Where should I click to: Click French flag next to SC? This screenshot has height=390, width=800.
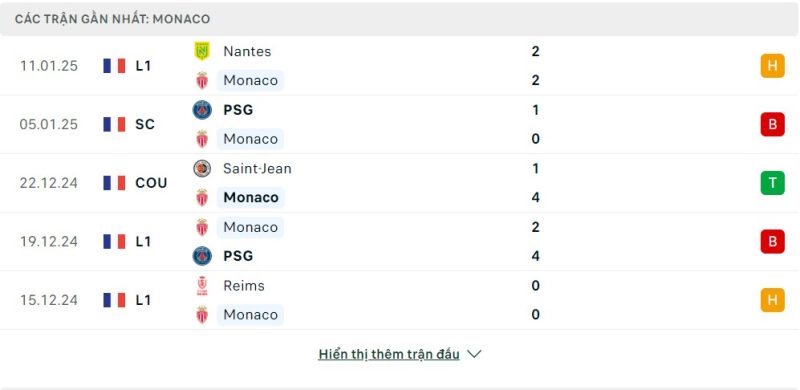pyautogui.click(x=114, y=124)
